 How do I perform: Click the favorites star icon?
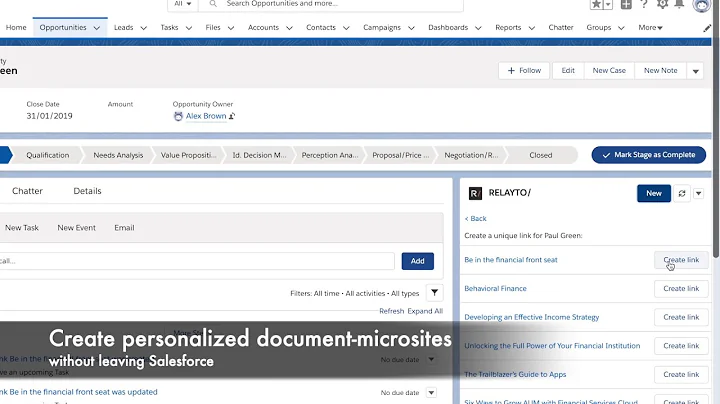point(596,4)
